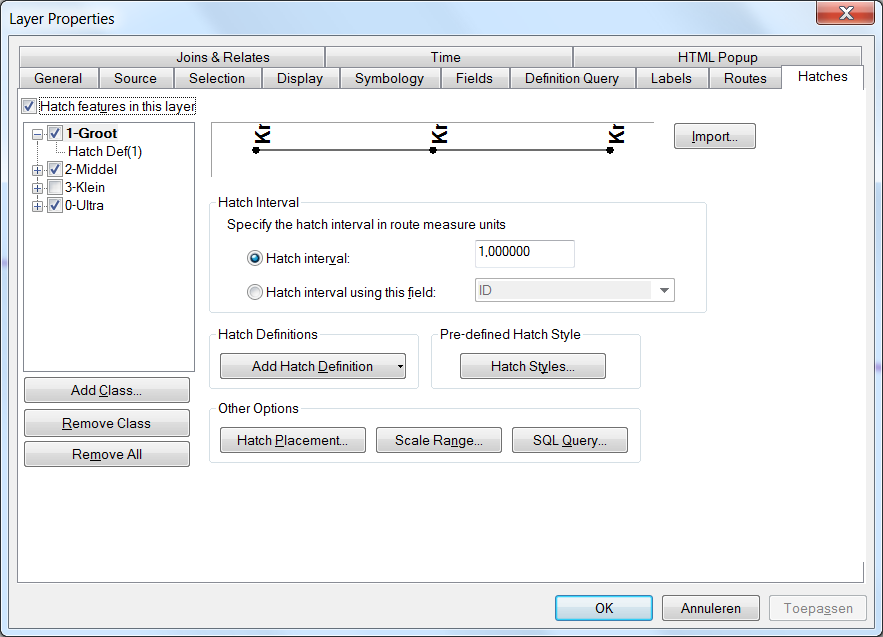Click the Import button
The height and width of the screenshot is (637, 883).
coord(714,137)
